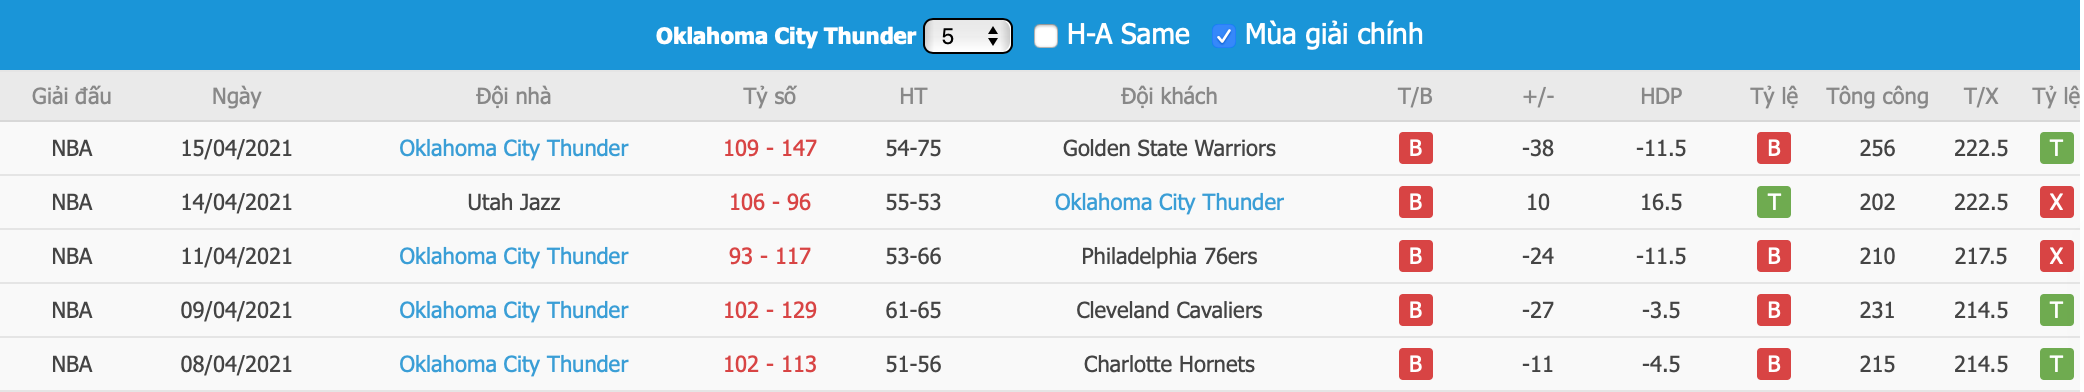Open Oklahoma City Thunder link in 15/04/2021 row

[513, 148]
